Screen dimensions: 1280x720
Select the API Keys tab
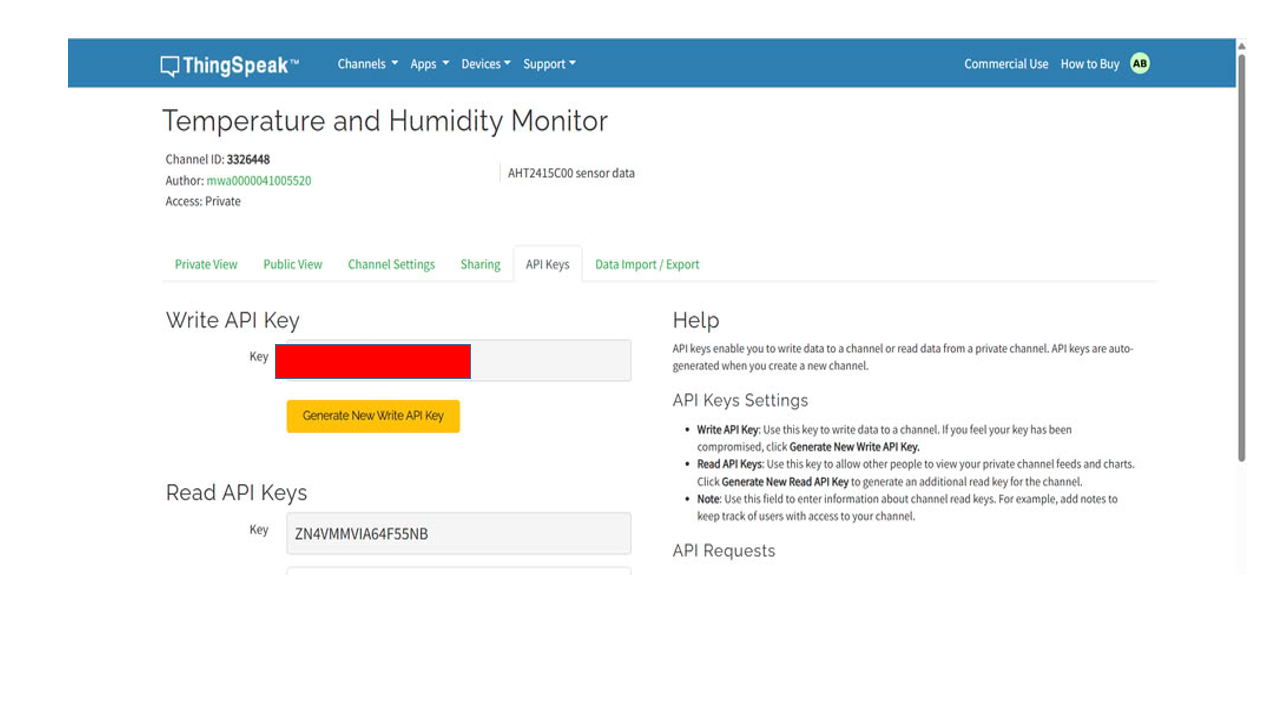pos(547,265)
